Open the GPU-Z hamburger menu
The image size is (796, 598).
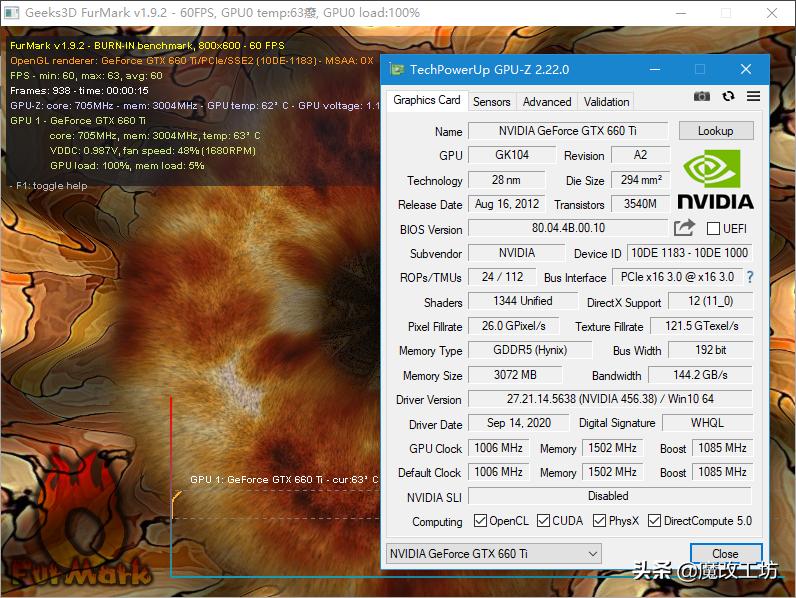point(753,96)
